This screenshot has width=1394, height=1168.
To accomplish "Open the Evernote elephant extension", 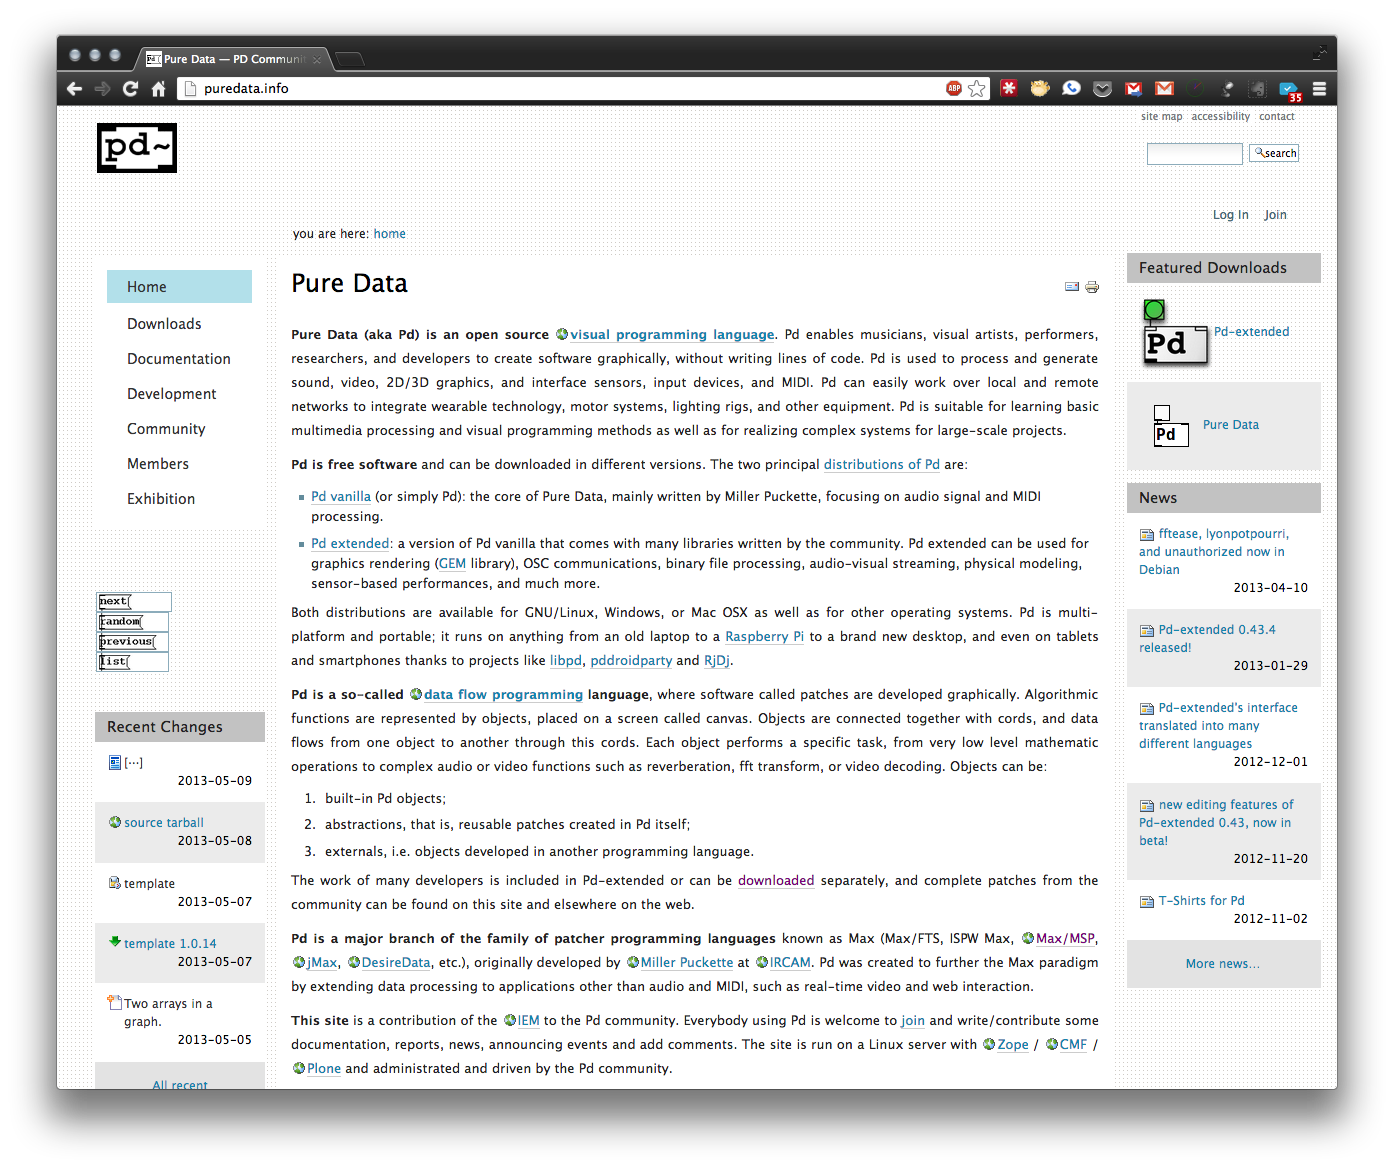I will click(x=1257, y=89).
